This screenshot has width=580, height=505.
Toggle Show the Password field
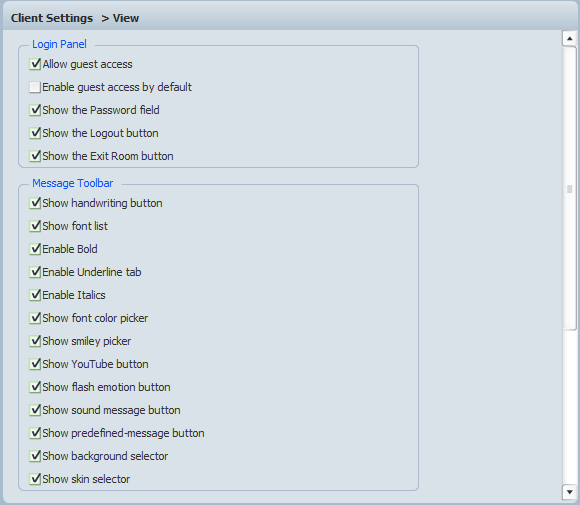point(35,110)
